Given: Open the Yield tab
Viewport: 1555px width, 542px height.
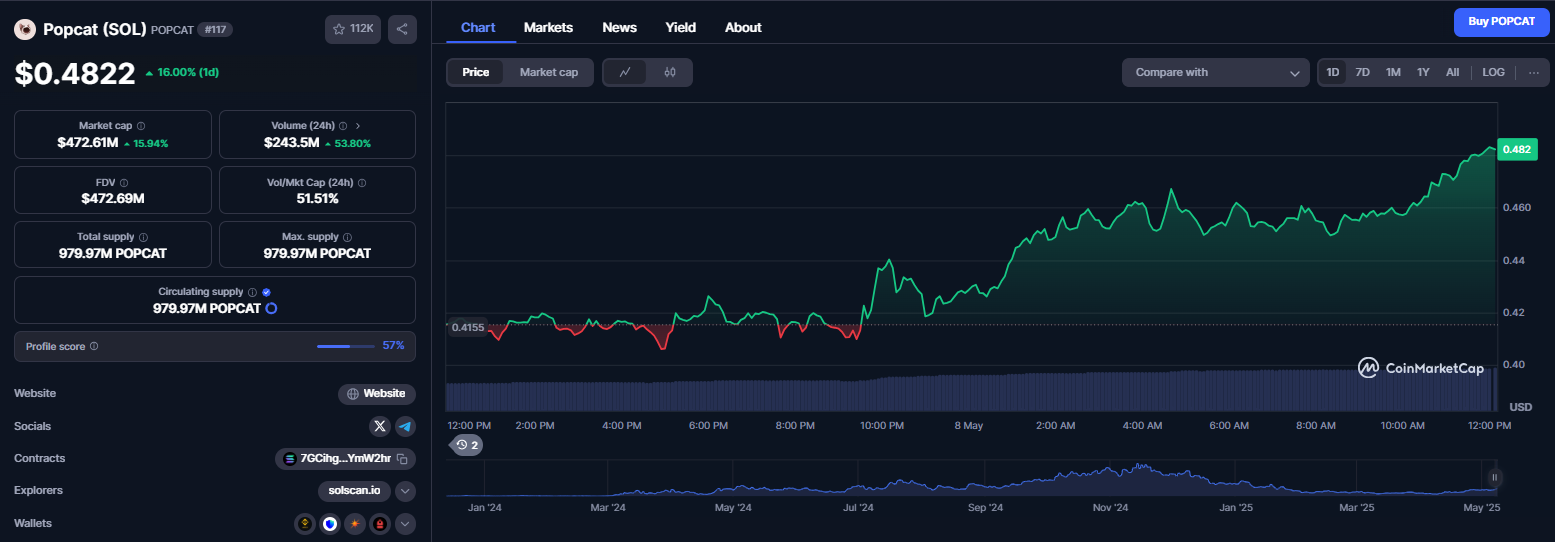Looking at the screenshot, I should (x=681, y=27).
